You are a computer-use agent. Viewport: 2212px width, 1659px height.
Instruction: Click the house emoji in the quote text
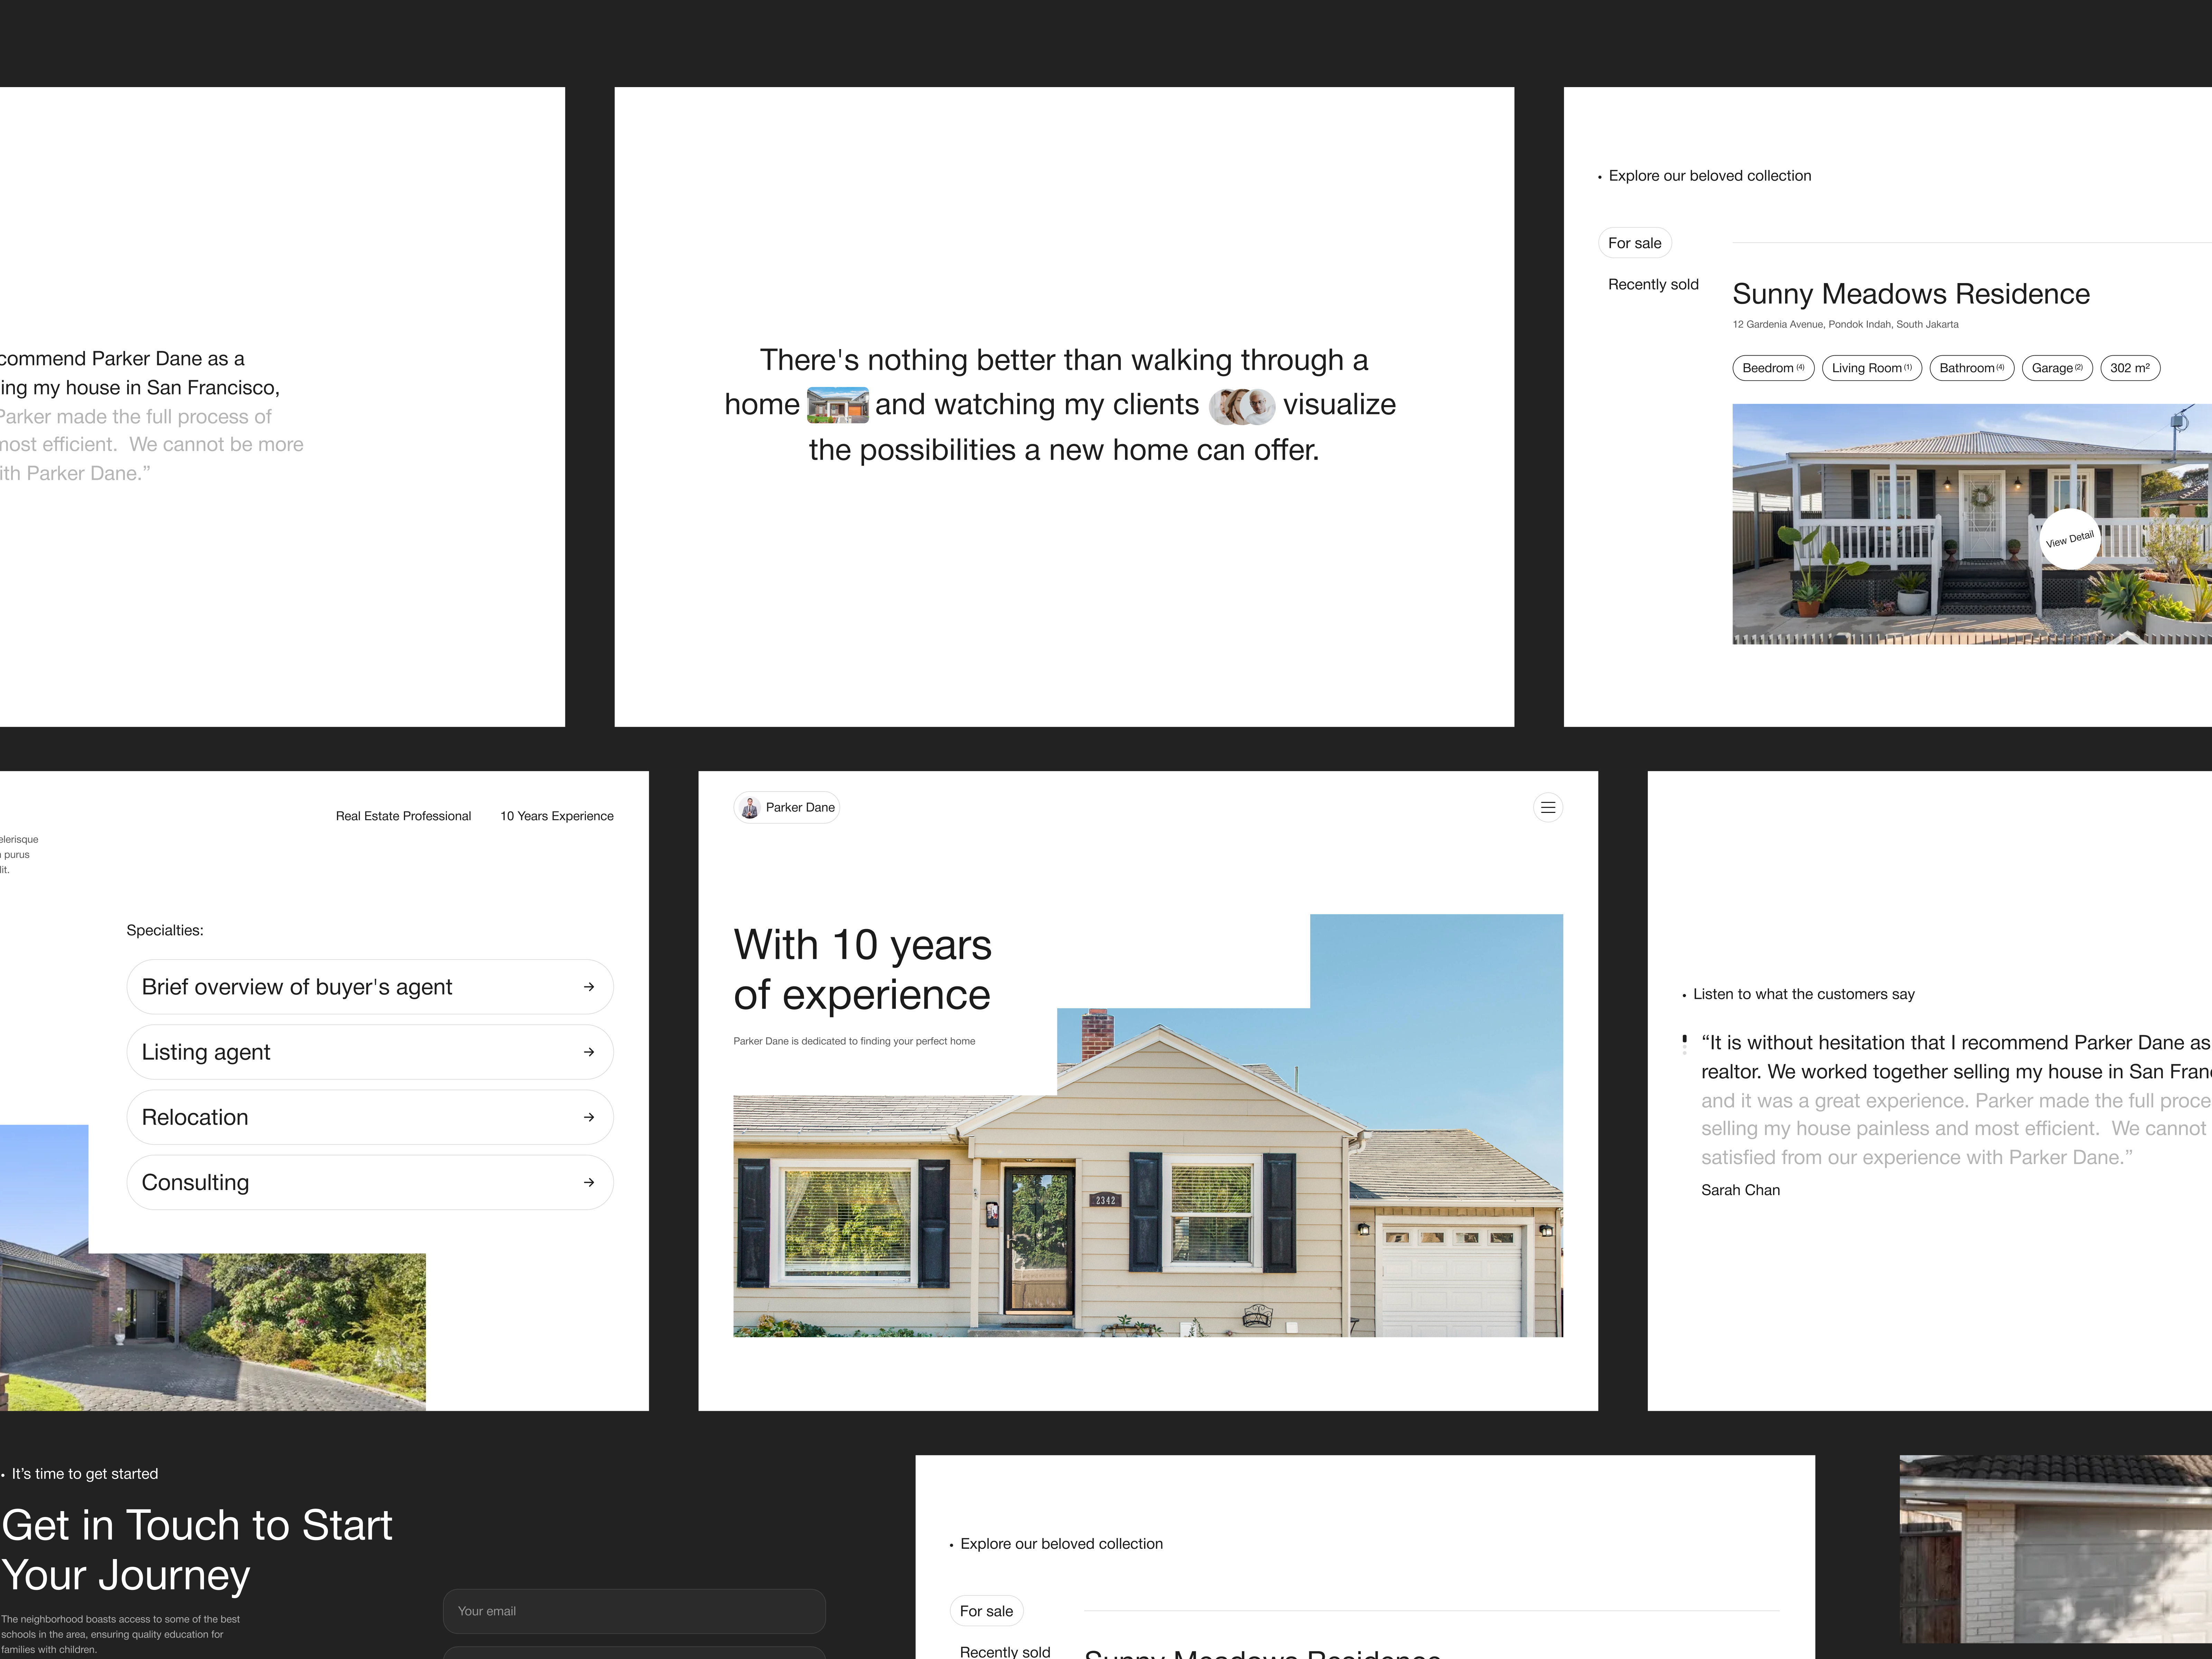[x=838, y=405]
